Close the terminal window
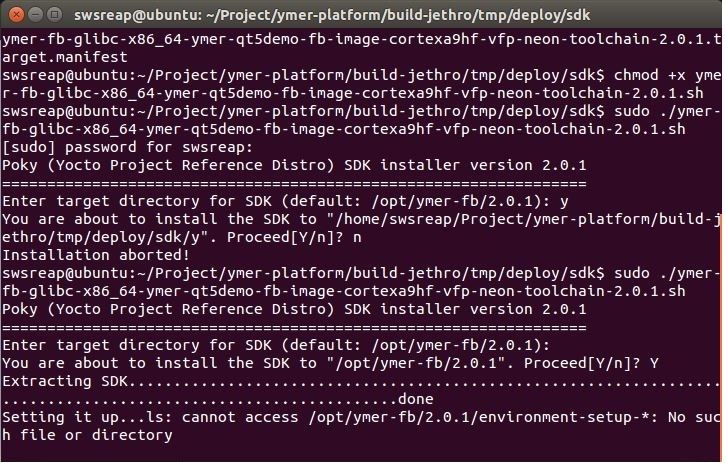This screenshot has width=725, height=463. [x=14, y=16]
